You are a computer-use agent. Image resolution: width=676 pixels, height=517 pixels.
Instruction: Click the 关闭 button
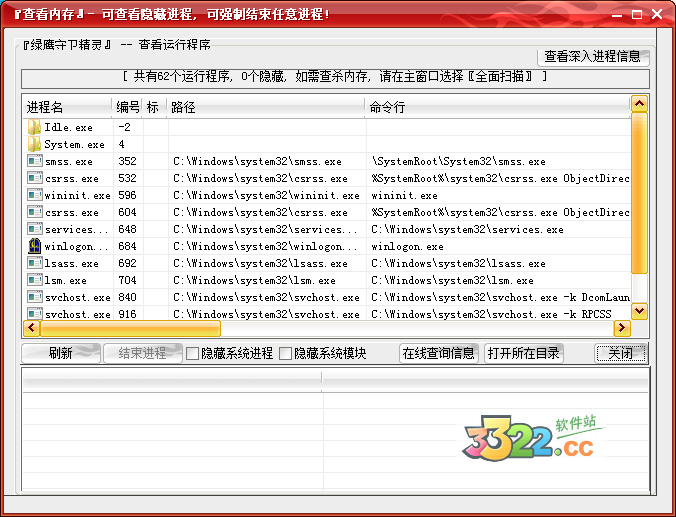coord(621,354)
